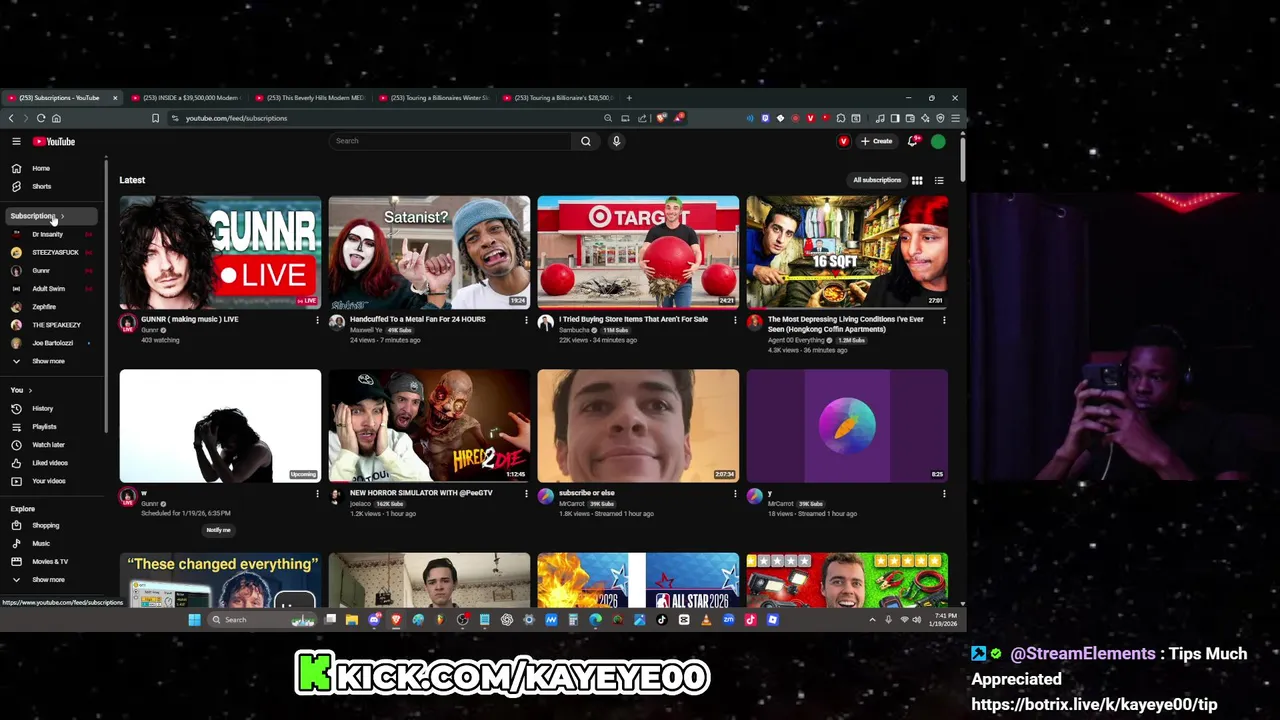
Task: Open YouTube notifications bell
Action: point(912,141)
